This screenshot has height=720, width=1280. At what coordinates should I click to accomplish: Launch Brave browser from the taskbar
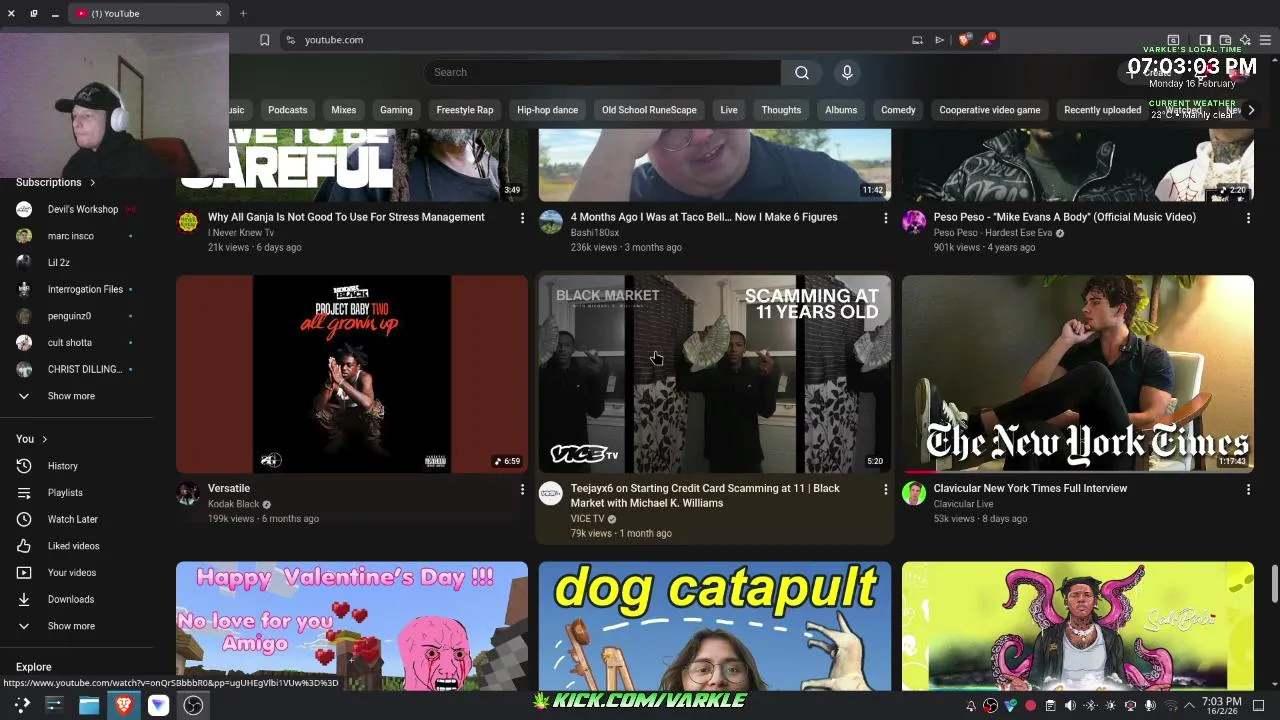click(x=124, y=705)
